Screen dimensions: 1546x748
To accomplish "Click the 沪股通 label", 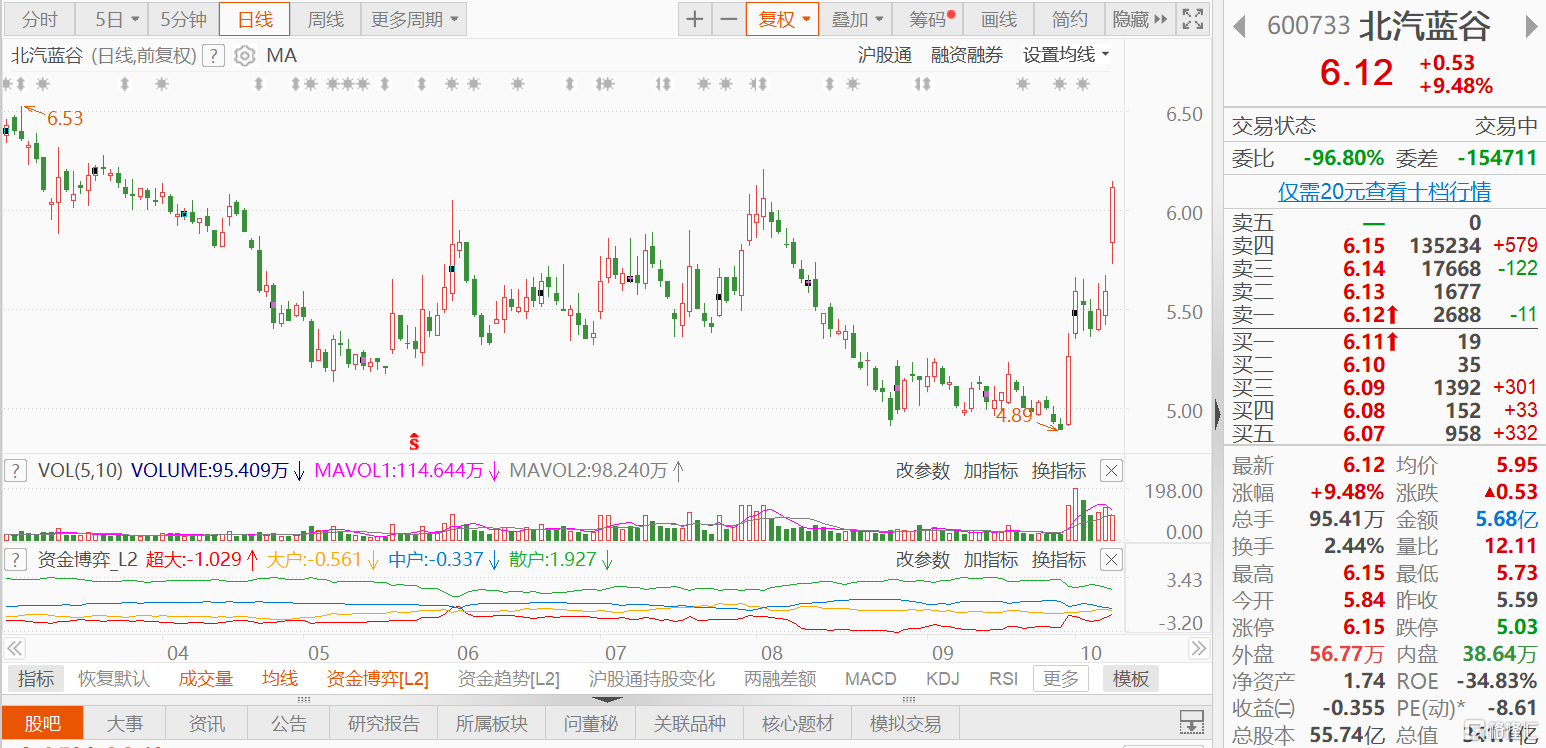I will click(x=885, y=56).
